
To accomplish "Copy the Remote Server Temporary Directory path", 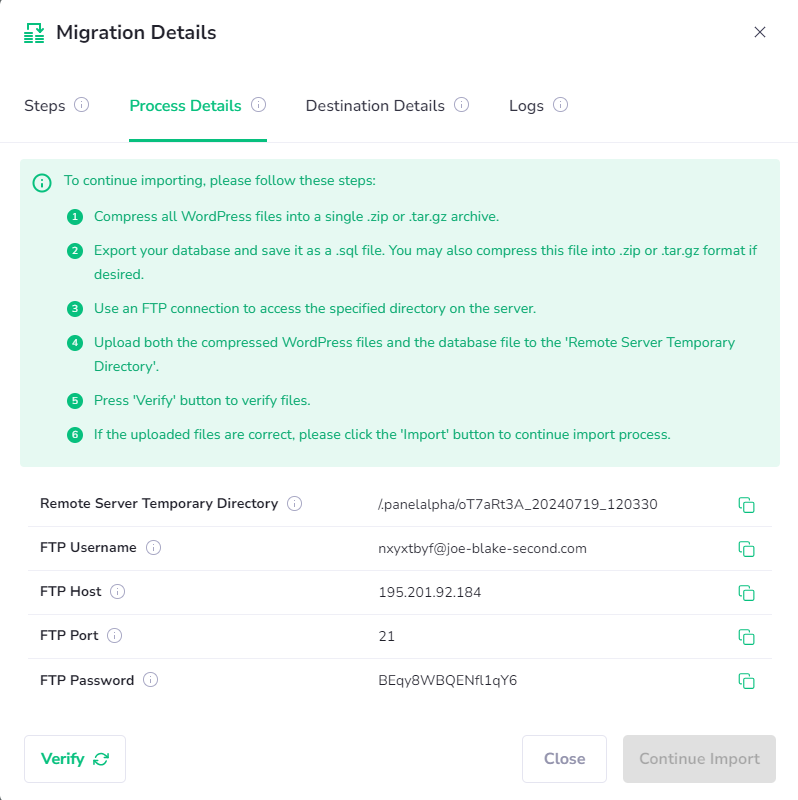I will tap(746, 505).
